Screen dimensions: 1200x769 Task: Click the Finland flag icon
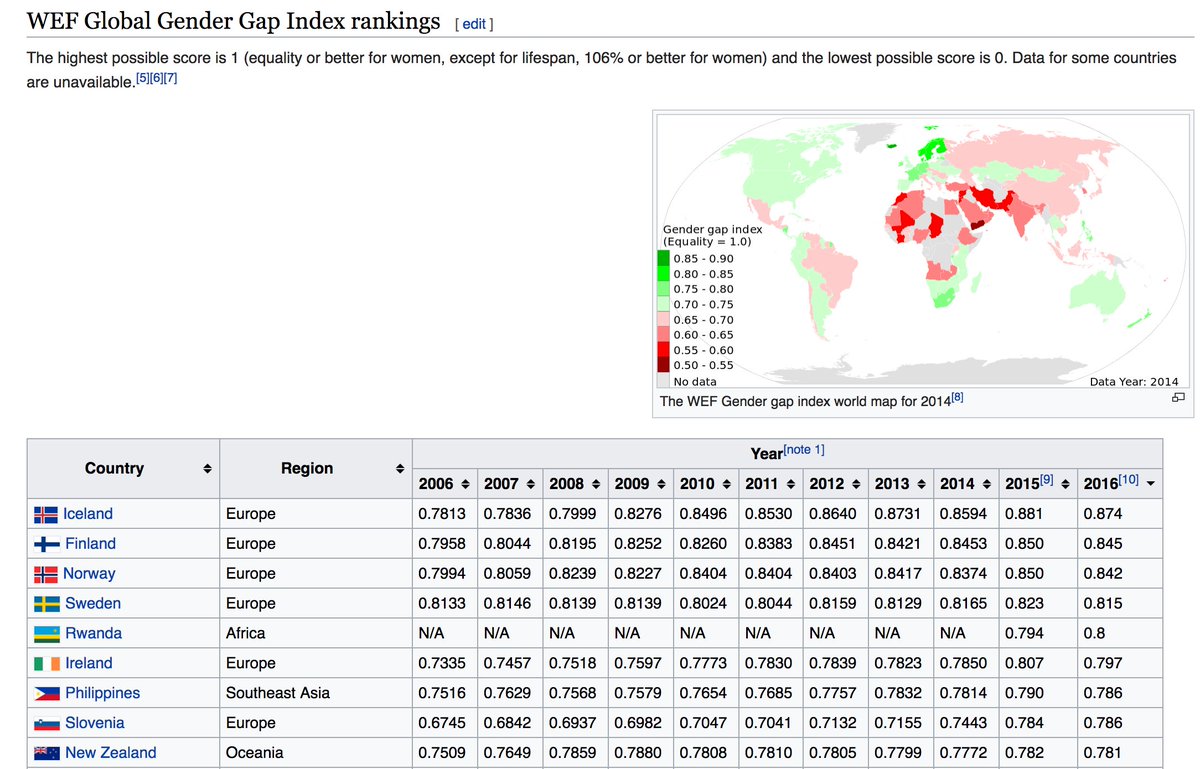pyautogui.click(x=46, y=544)
